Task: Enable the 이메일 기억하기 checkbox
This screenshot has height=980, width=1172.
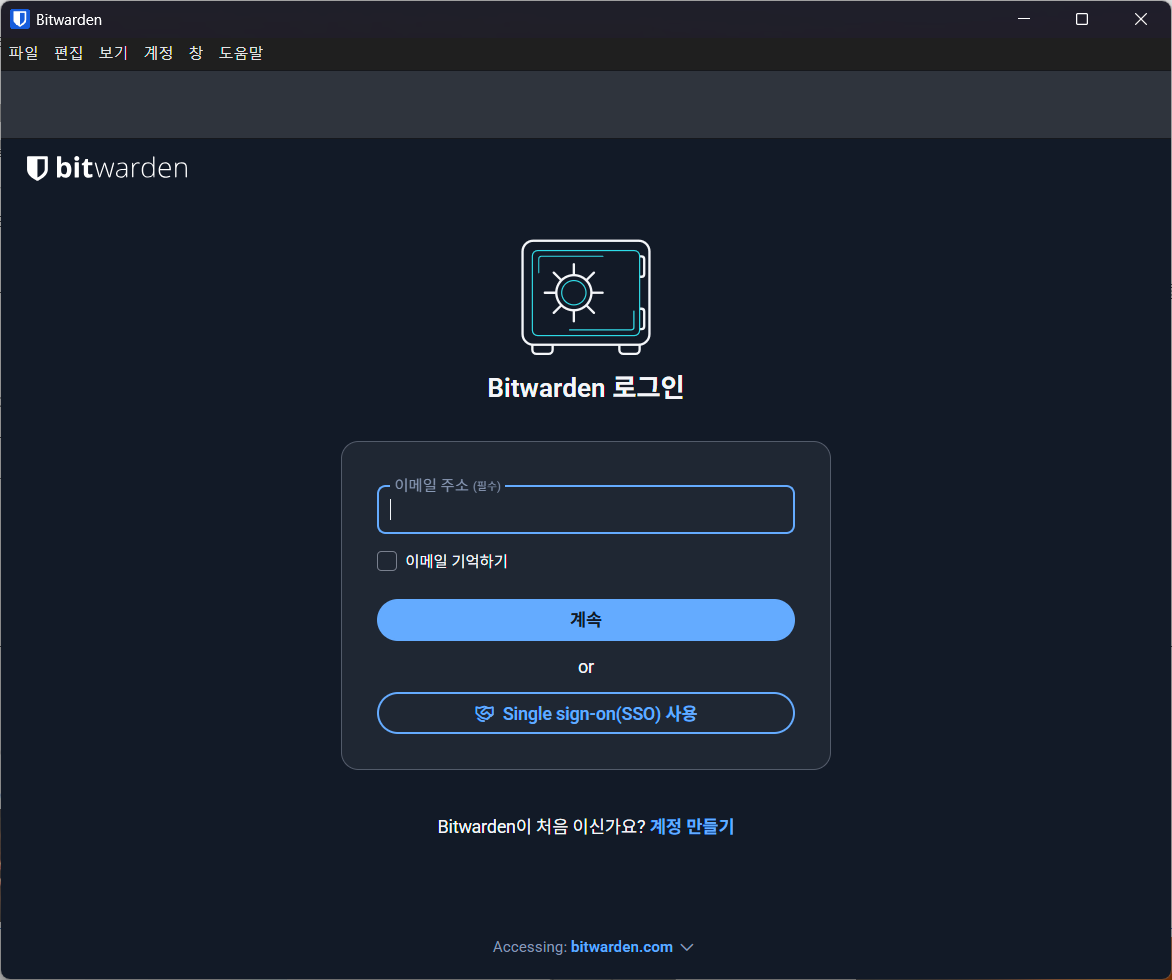Action: pyautogui.click(x=387, y=561)
